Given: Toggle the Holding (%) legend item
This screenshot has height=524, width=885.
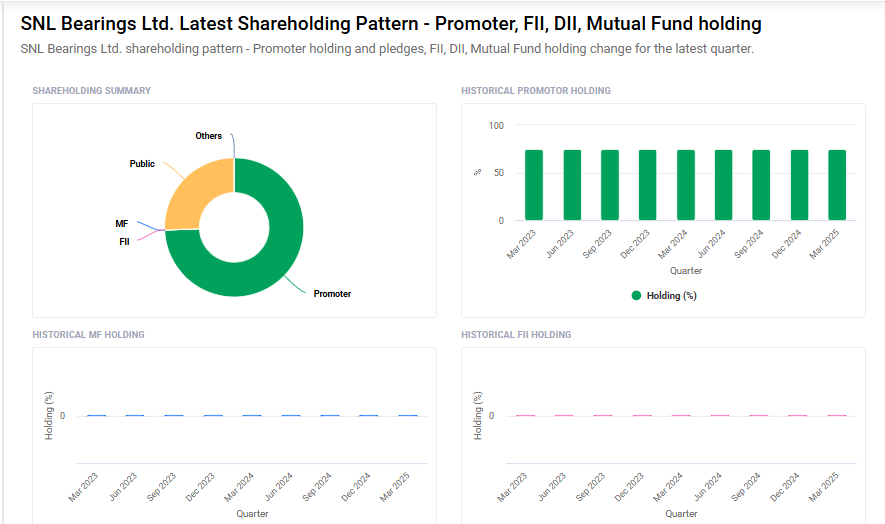Looking at the screenshot, I should click(x=664, y=295).
